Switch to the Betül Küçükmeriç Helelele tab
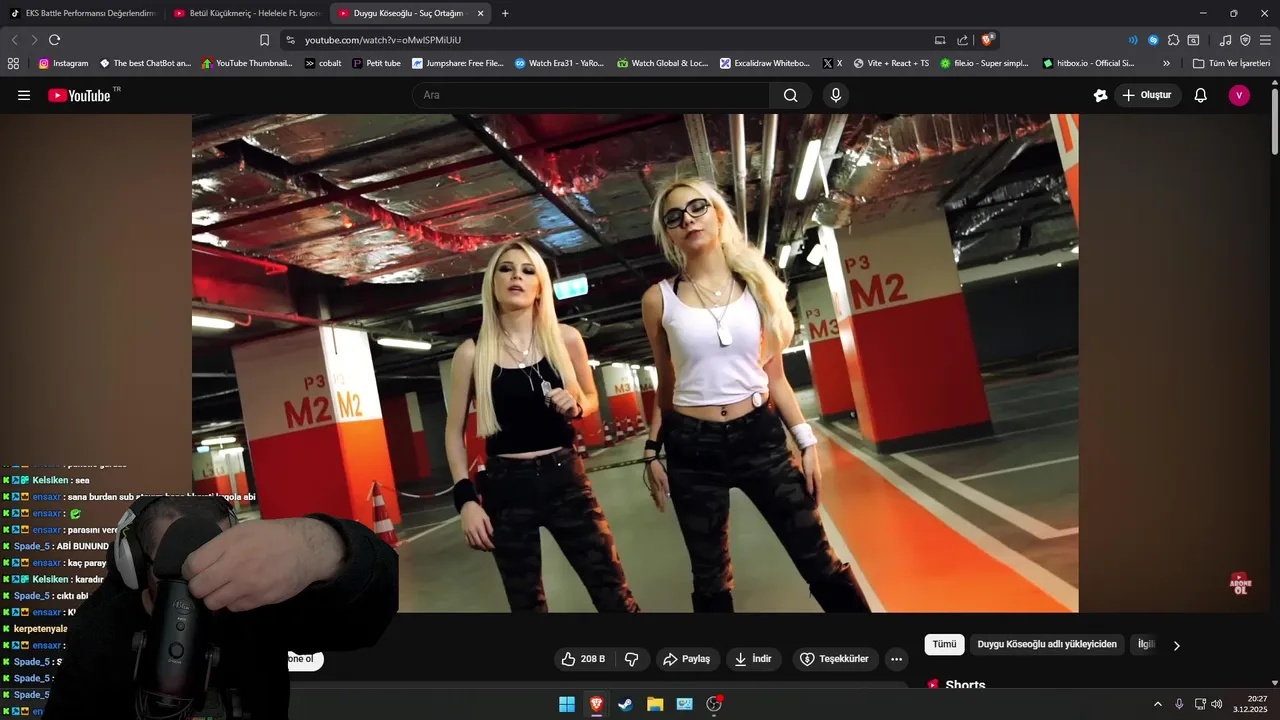Image resolution: width=1280 pixels, height=720 pixels. (x=247, y=13)
